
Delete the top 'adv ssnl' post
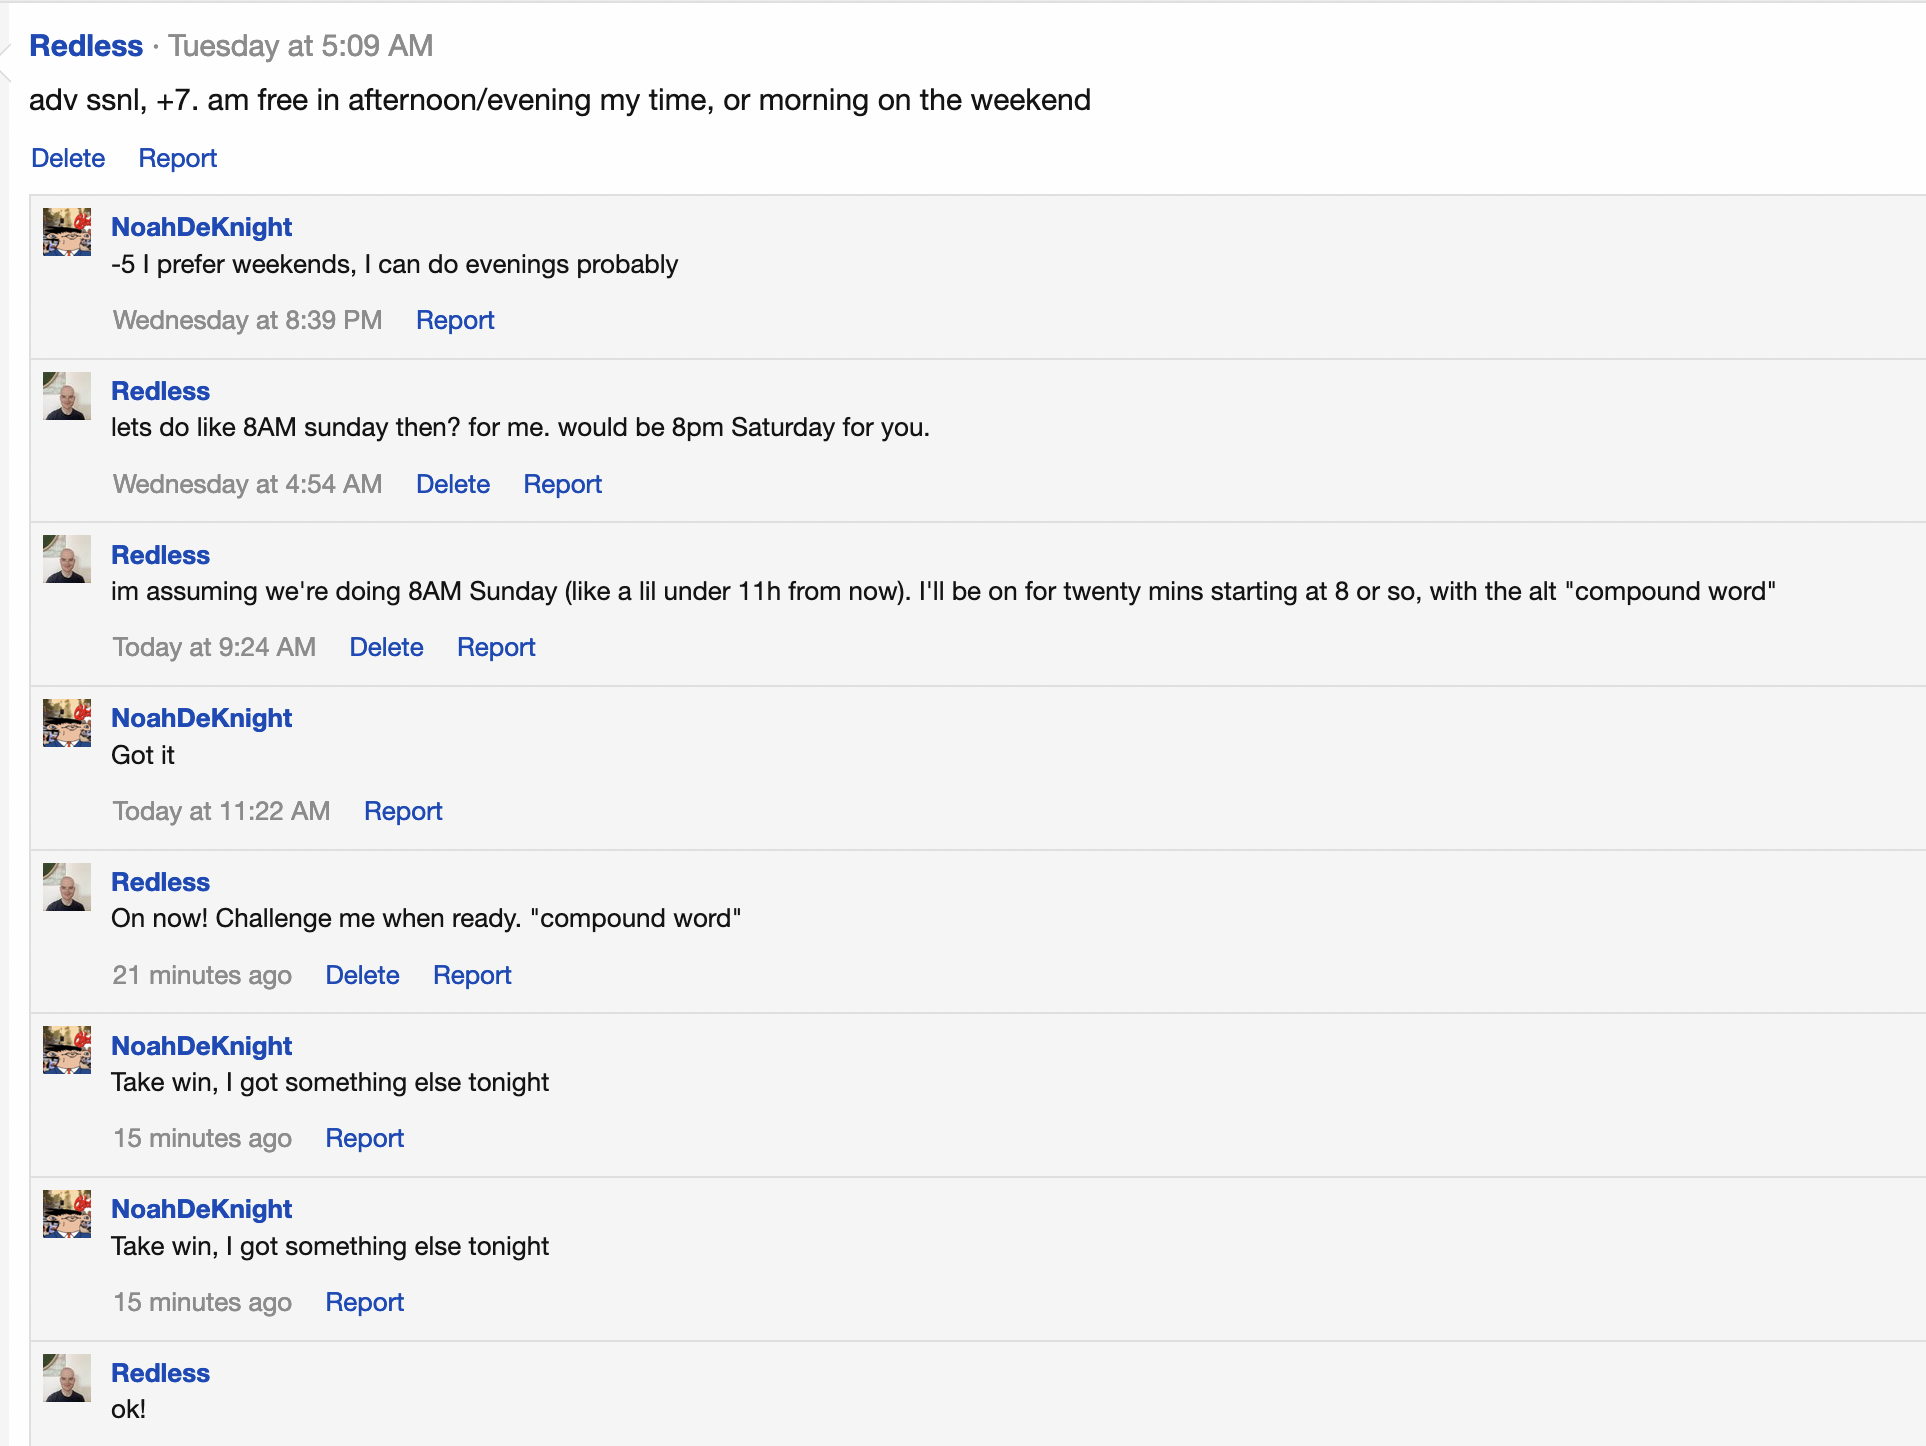coord(68,158)
